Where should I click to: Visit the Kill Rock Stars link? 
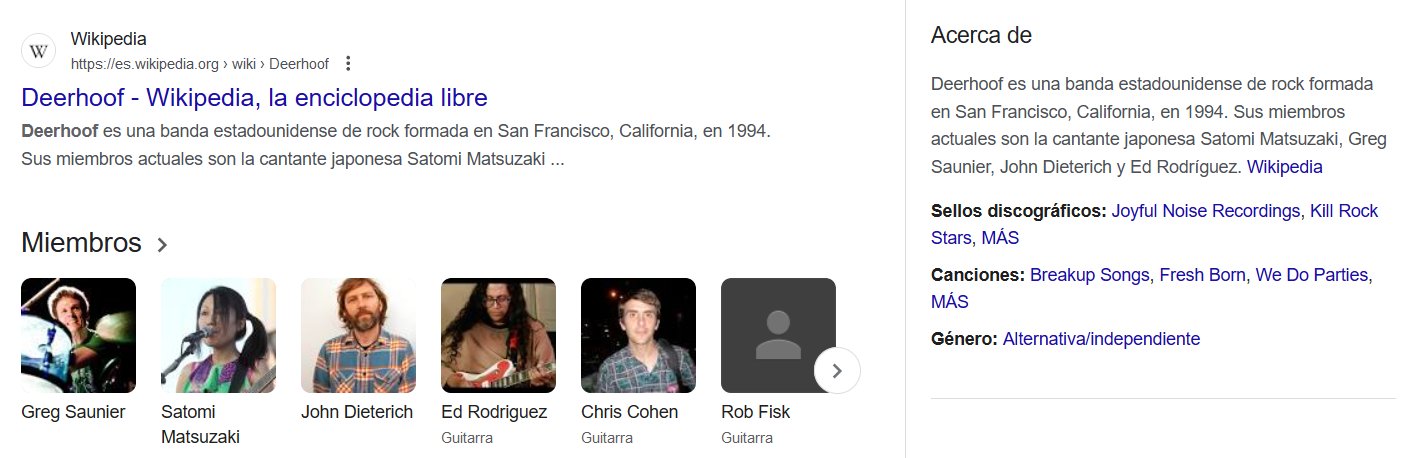pos(1344,211)
